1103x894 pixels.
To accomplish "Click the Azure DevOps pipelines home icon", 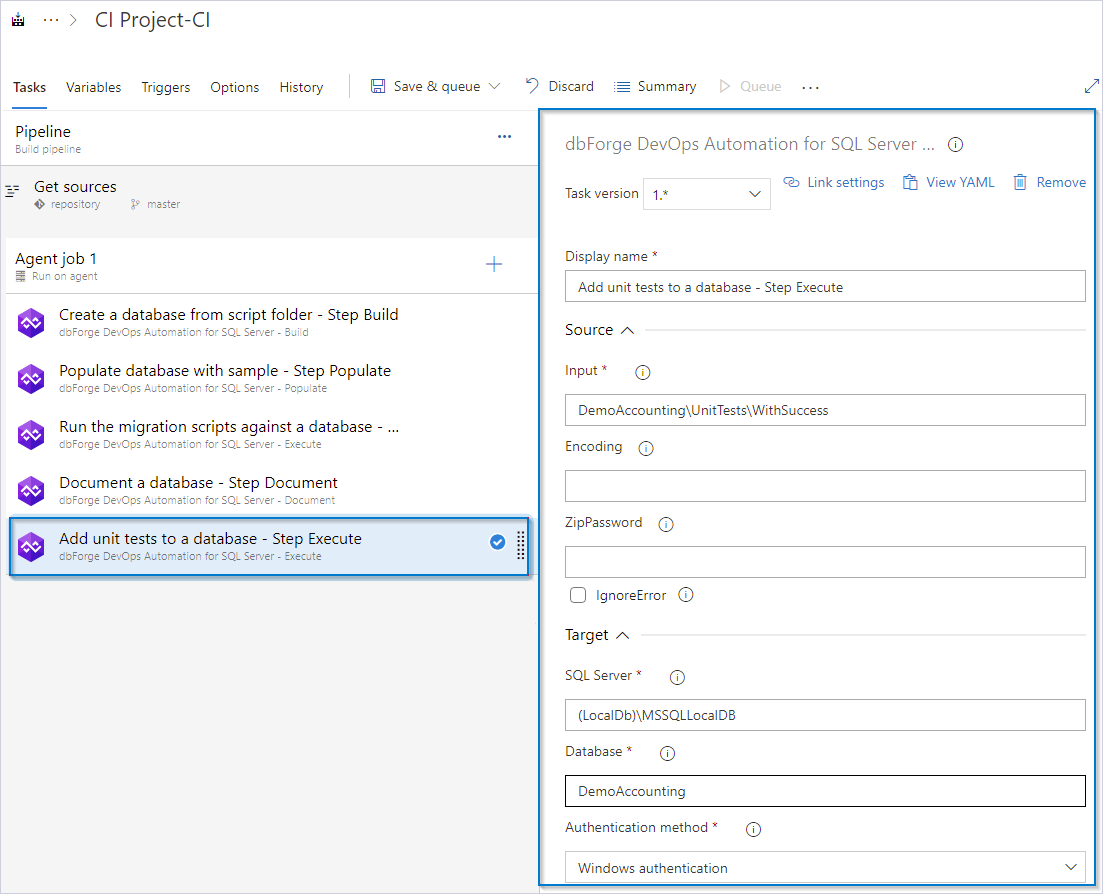I will click(x=18, y=20).
